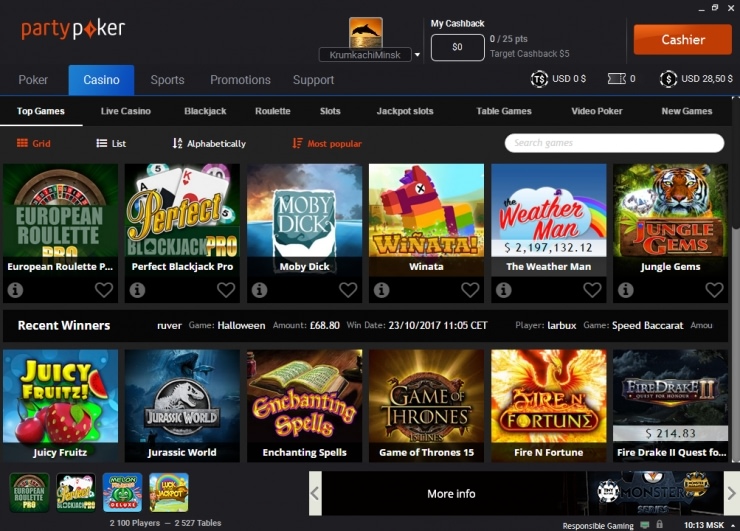Screen dimensions: 740x531
Task: Open the Responsible Gaming link
Action: tap(597, 525)
